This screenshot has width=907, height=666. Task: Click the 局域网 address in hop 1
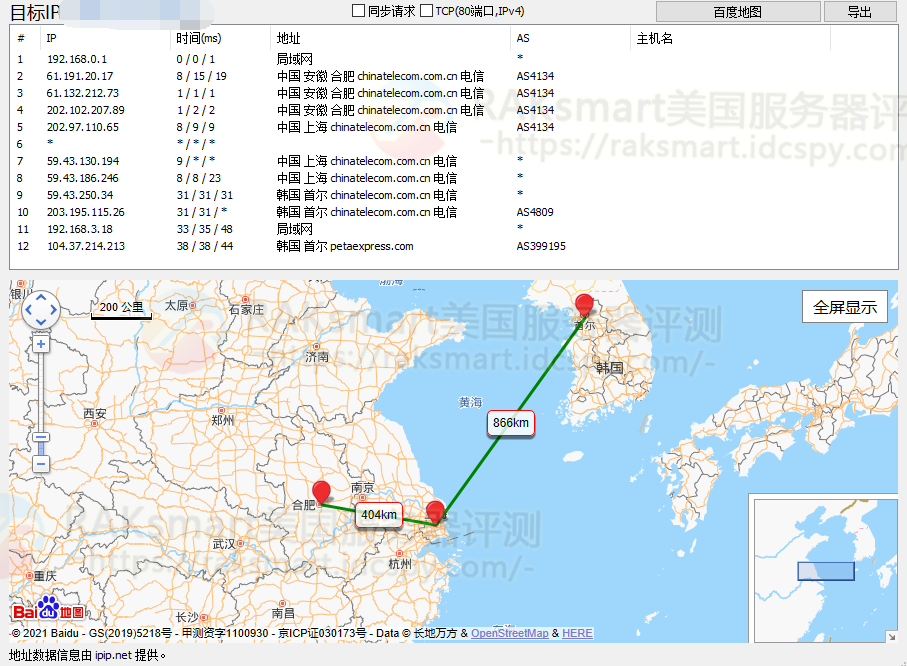(294, 59)
